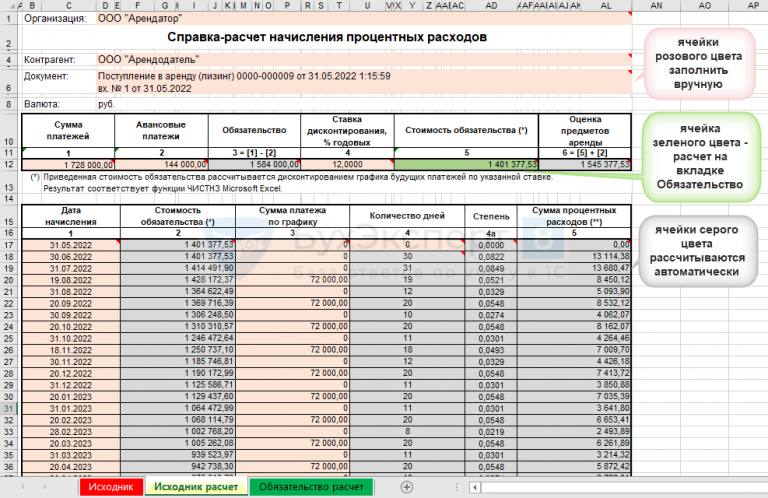Click header Ставка дисконтирования, % годовых
This screenshot has height=498, width=768.
pyautogui.click(x=347, y=131)
